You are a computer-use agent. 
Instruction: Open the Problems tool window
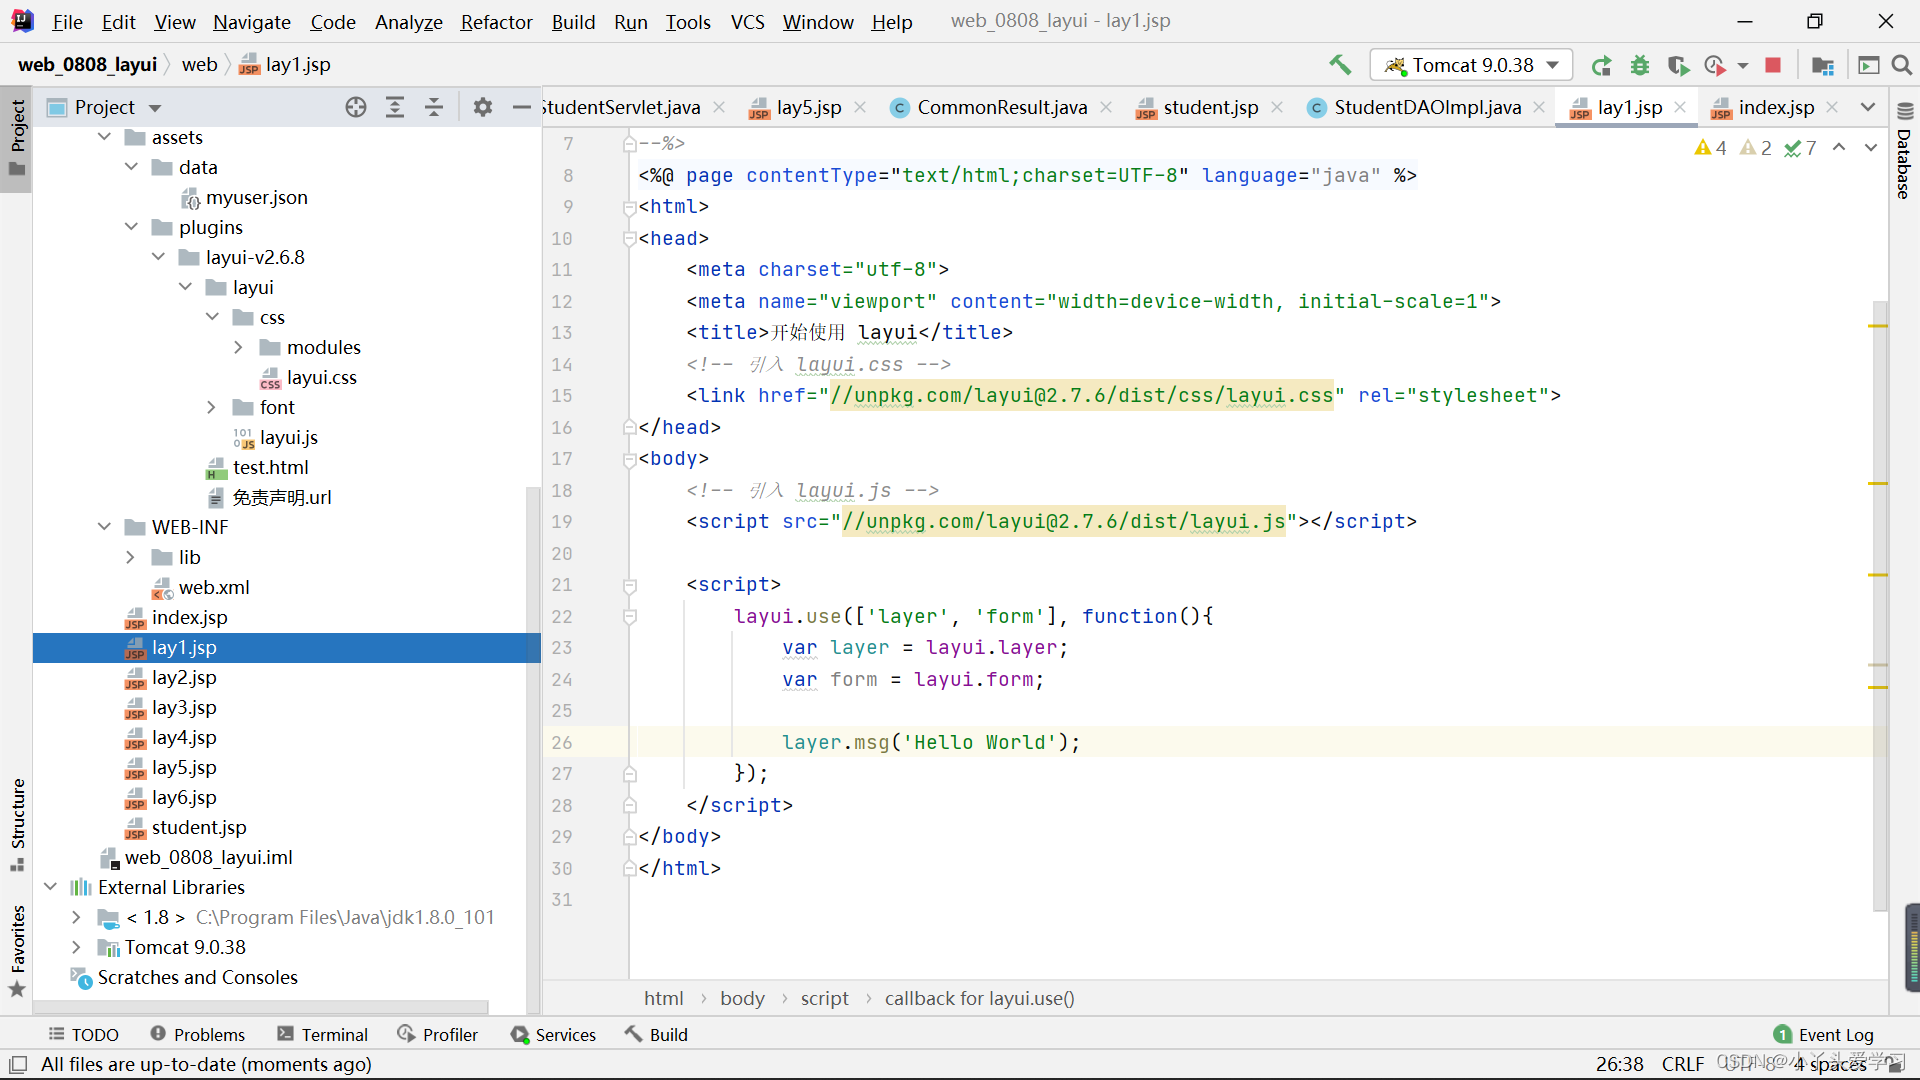pos(197,1034)
